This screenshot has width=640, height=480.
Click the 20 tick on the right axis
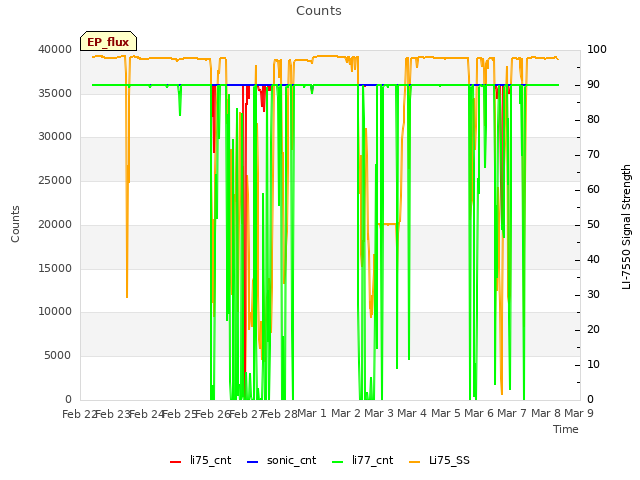coord(593,329)
